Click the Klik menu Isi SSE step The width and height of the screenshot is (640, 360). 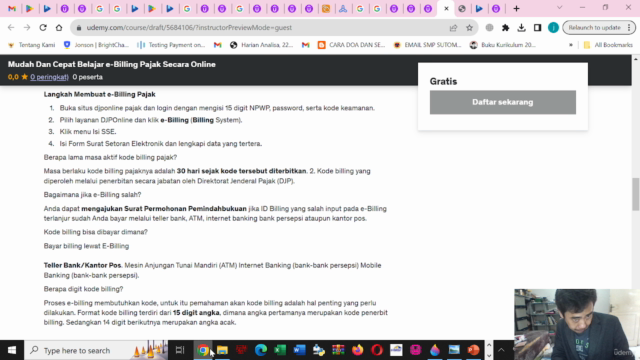(88, 132)
